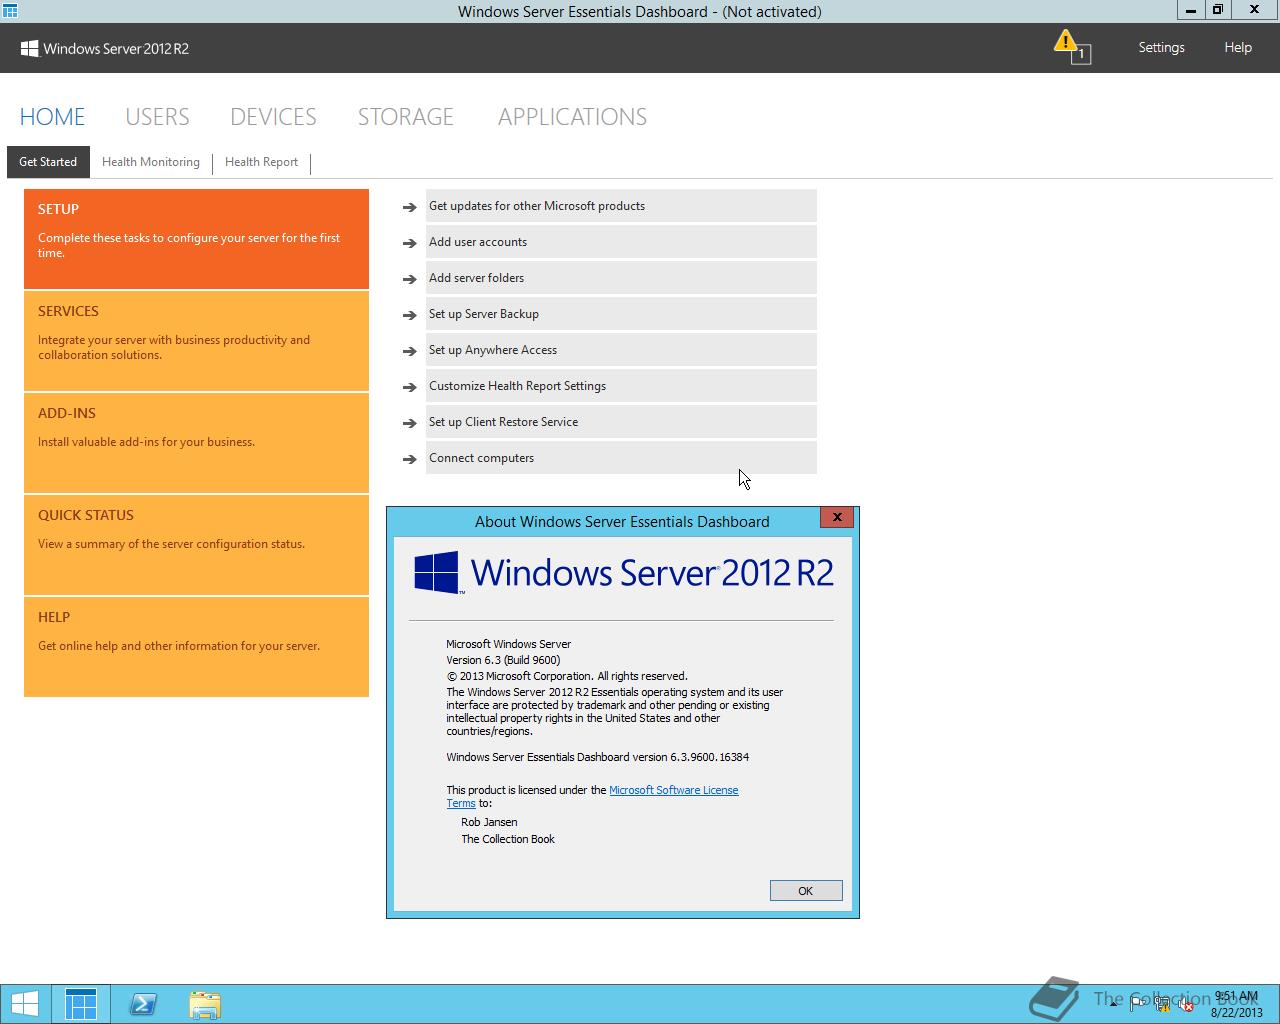The image size is (1280, 1024).
Task: Select the Health Report tab
Action: [x=261, y=162]
